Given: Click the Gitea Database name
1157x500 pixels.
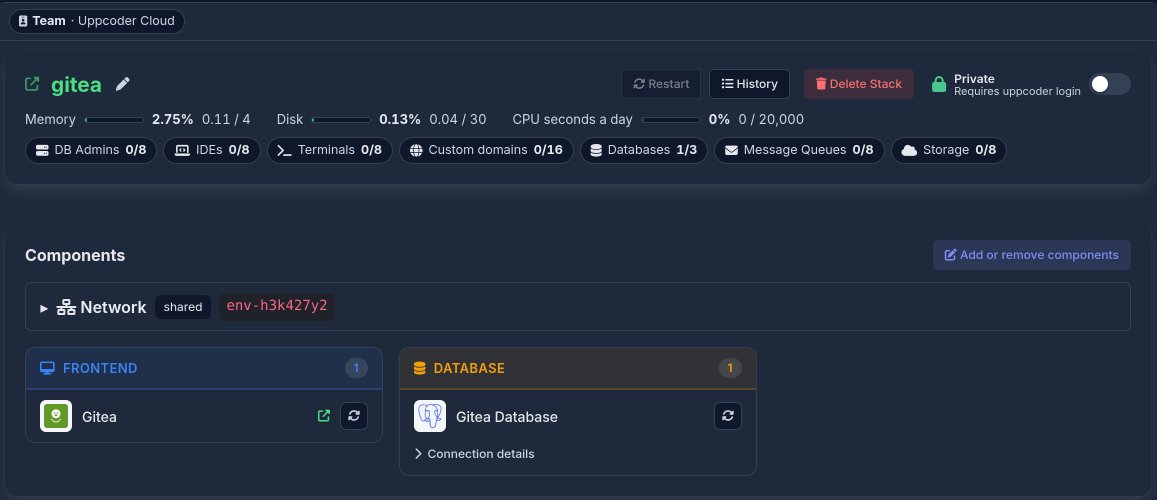Looking at the screenshot, I should [507, 417].
